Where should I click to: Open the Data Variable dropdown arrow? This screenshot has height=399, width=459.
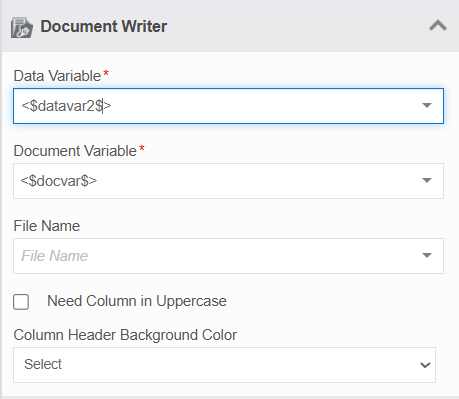coord(427,105)
